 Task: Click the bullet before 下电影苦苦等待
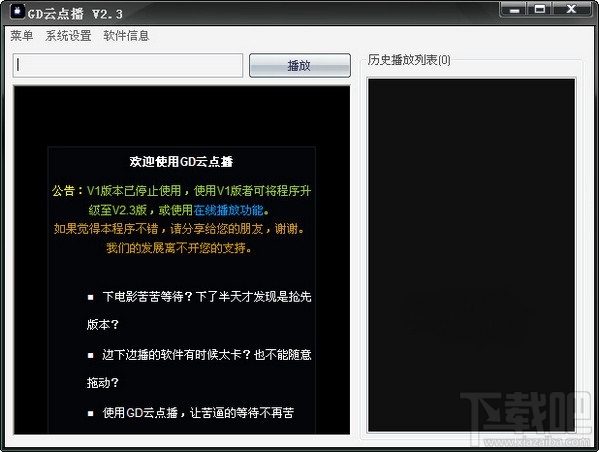point(91,297)
